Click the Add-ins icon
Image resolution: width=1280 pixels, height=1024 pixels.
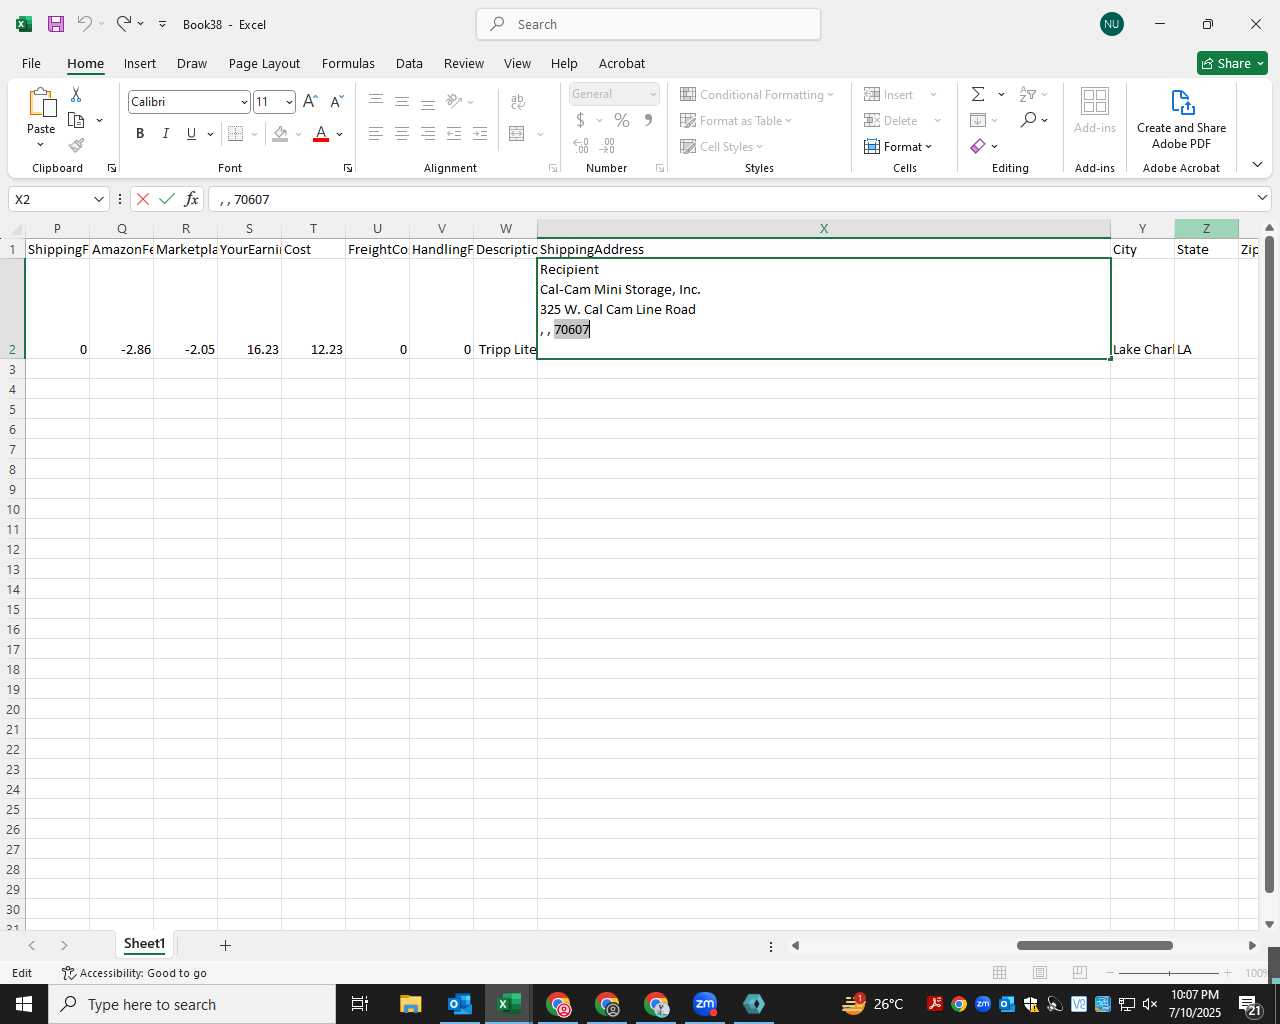(1095, 101)
